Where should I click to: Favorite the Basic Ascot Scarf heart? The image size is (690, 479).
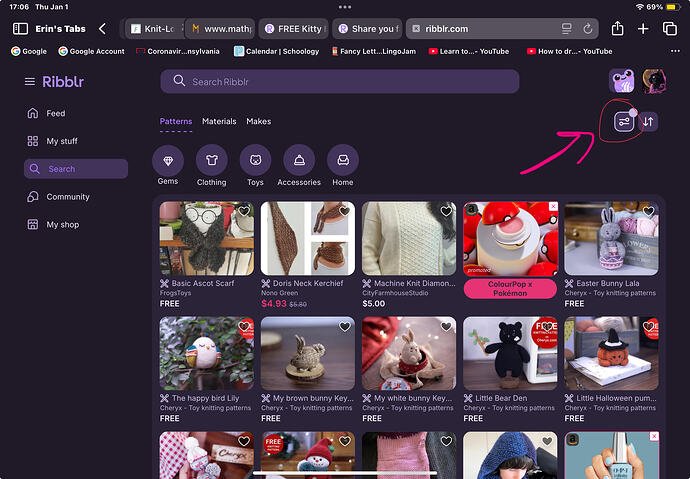tap(244, 212)
